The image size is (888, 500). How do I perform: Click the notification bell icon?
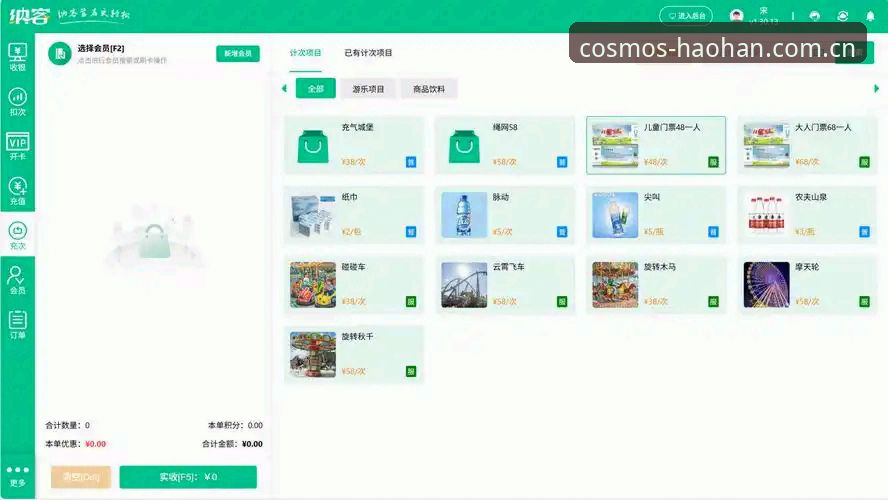point(870,16)
